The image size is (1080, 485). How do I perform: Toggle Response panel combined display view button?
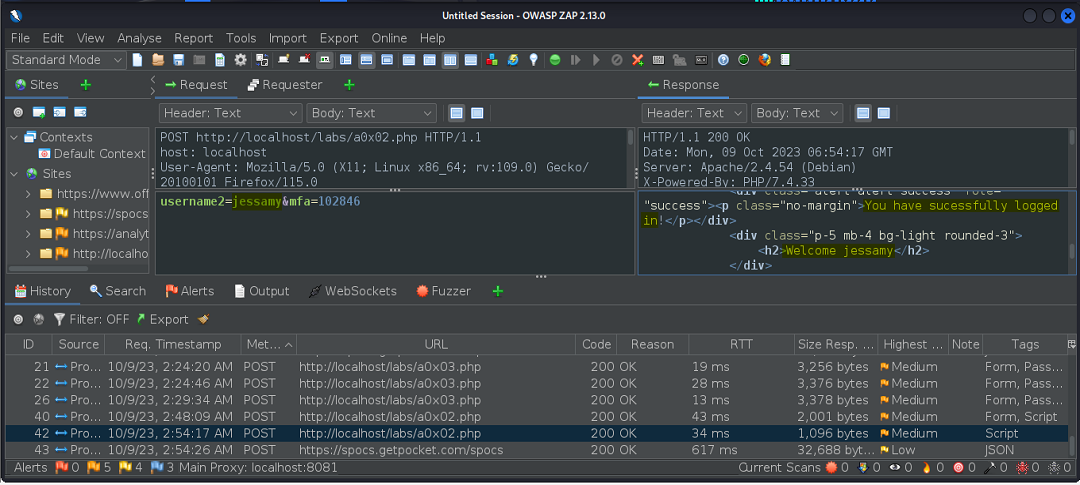pyautogui.click(x=884, y=113)
